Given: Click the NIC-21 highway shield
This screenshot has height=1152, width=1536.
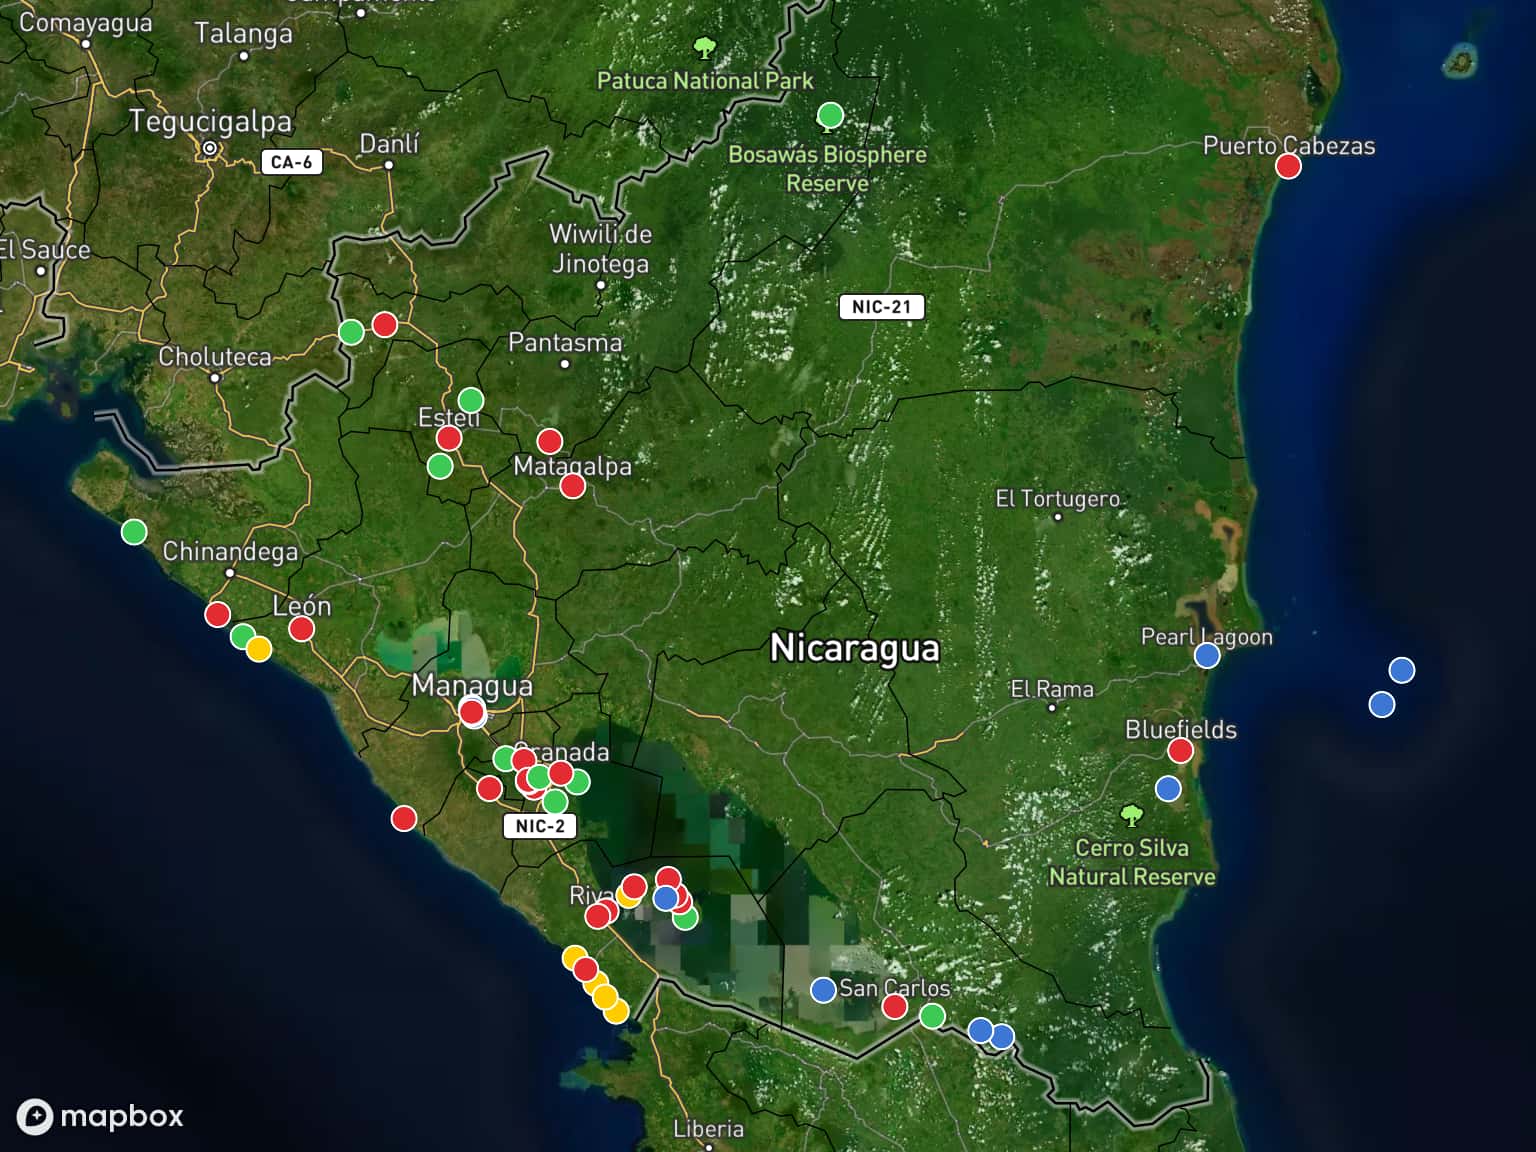Looking at the screenshot, I should (881, 307).
